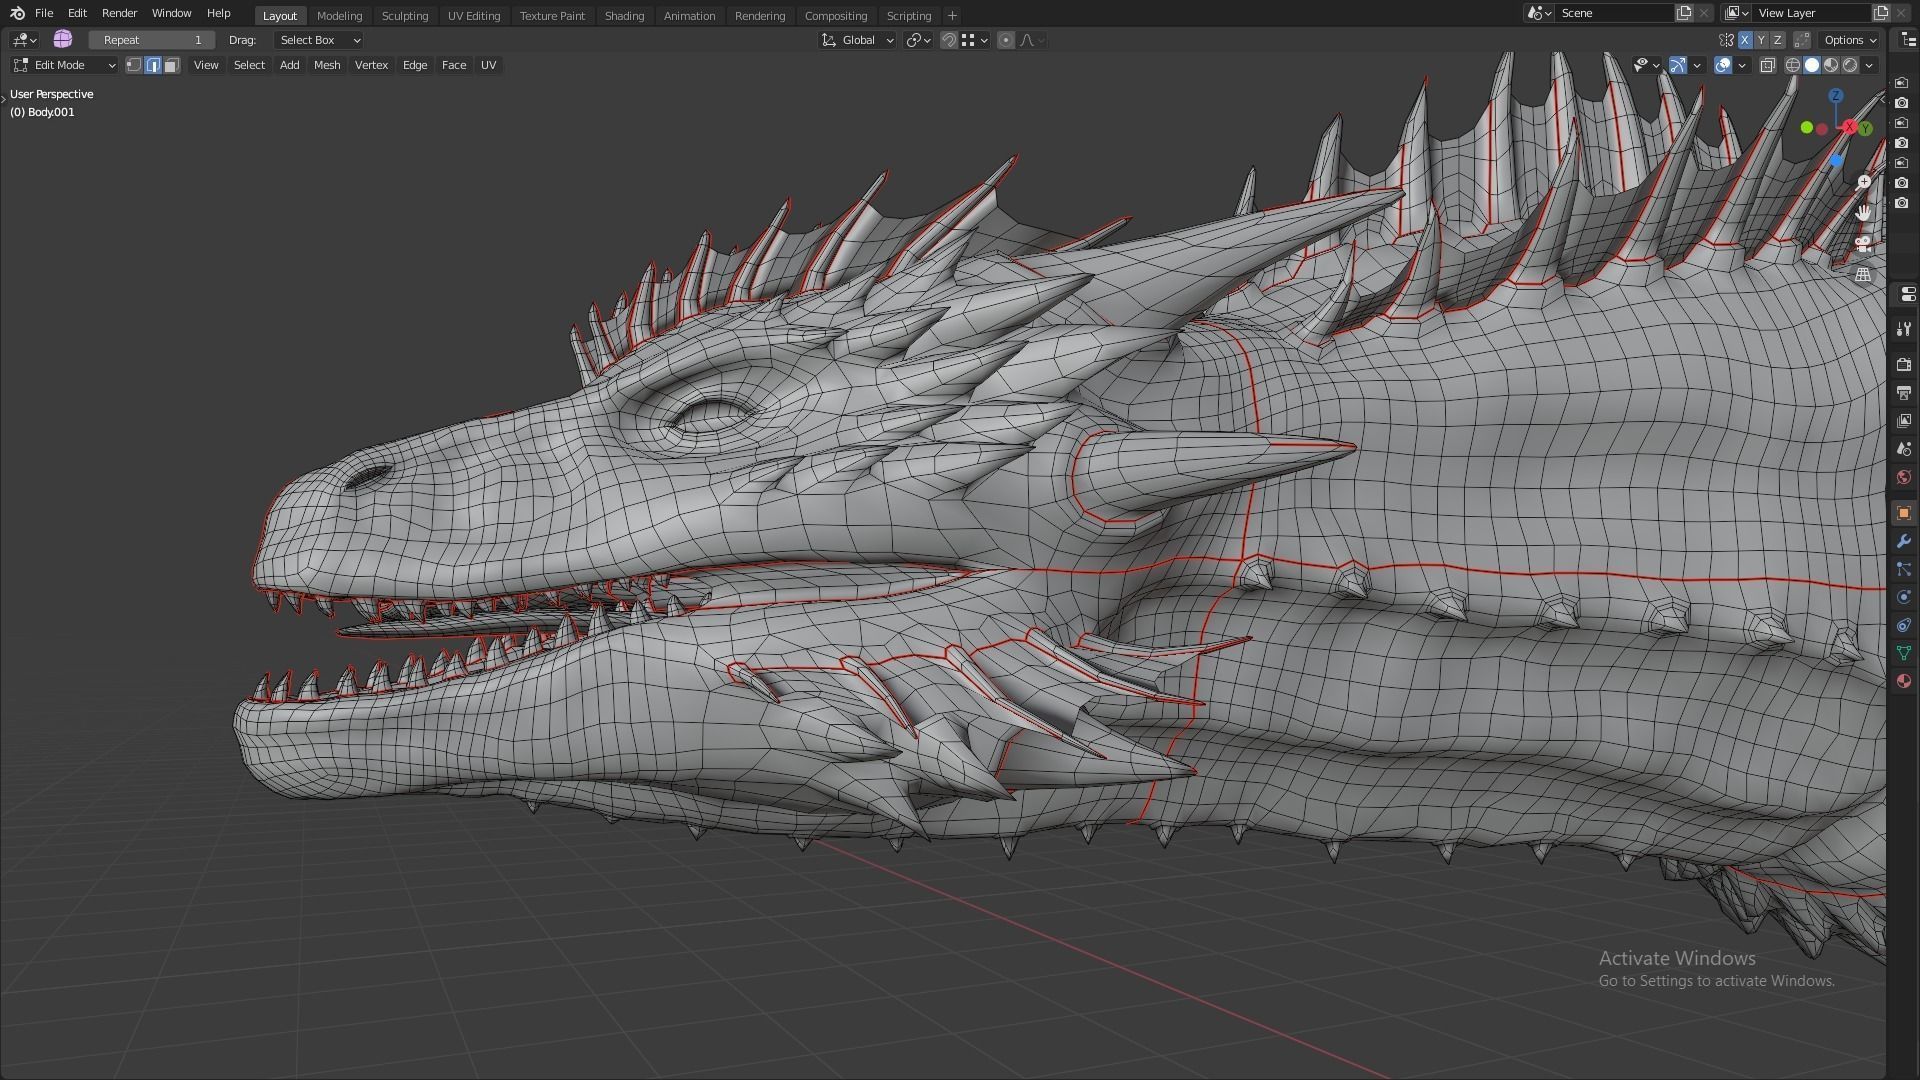Toggle Y mirror axis
This screenshot has width=1920, height=1080.
pos(1761,40)
